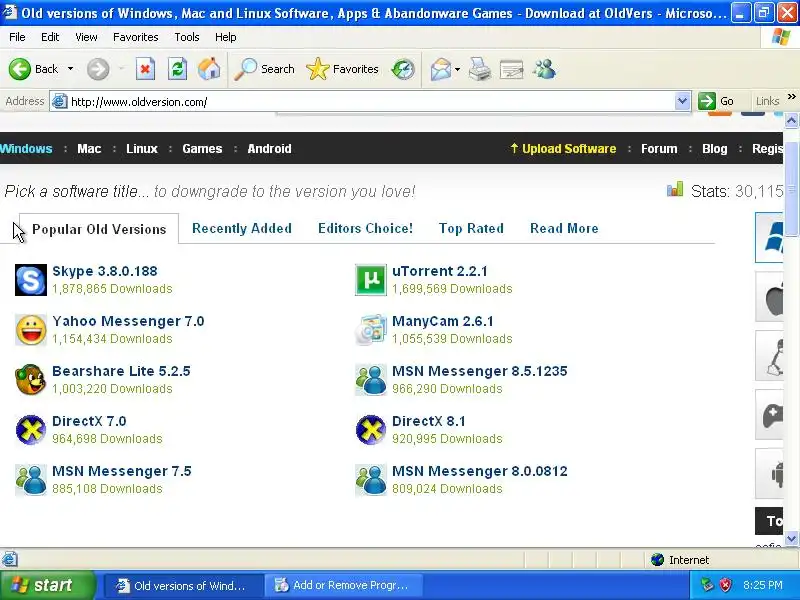Image resolution: width=800 pixels, height=600 pixels.
Task: Click the DirectX 8.1 icon
Action: tap(371, 430)
